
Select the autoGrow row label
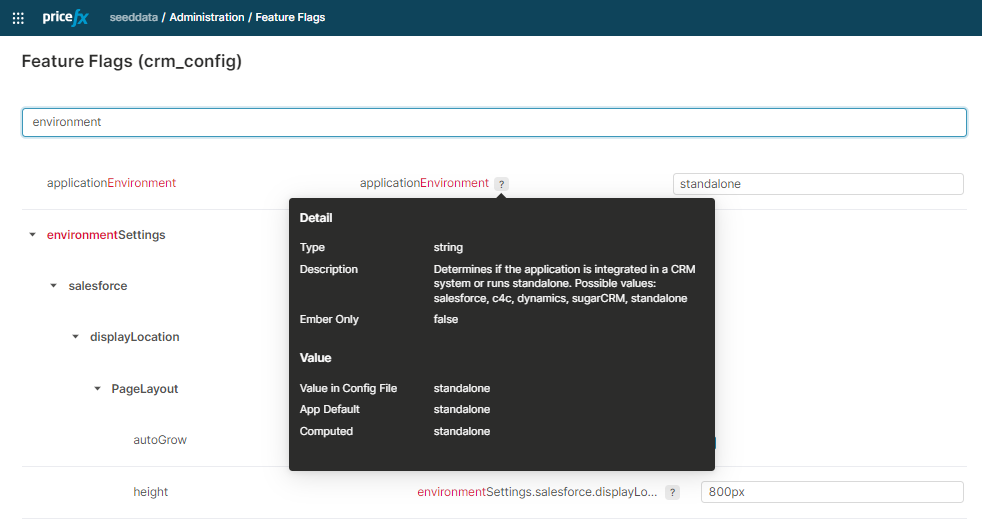(x=160, y=440)
